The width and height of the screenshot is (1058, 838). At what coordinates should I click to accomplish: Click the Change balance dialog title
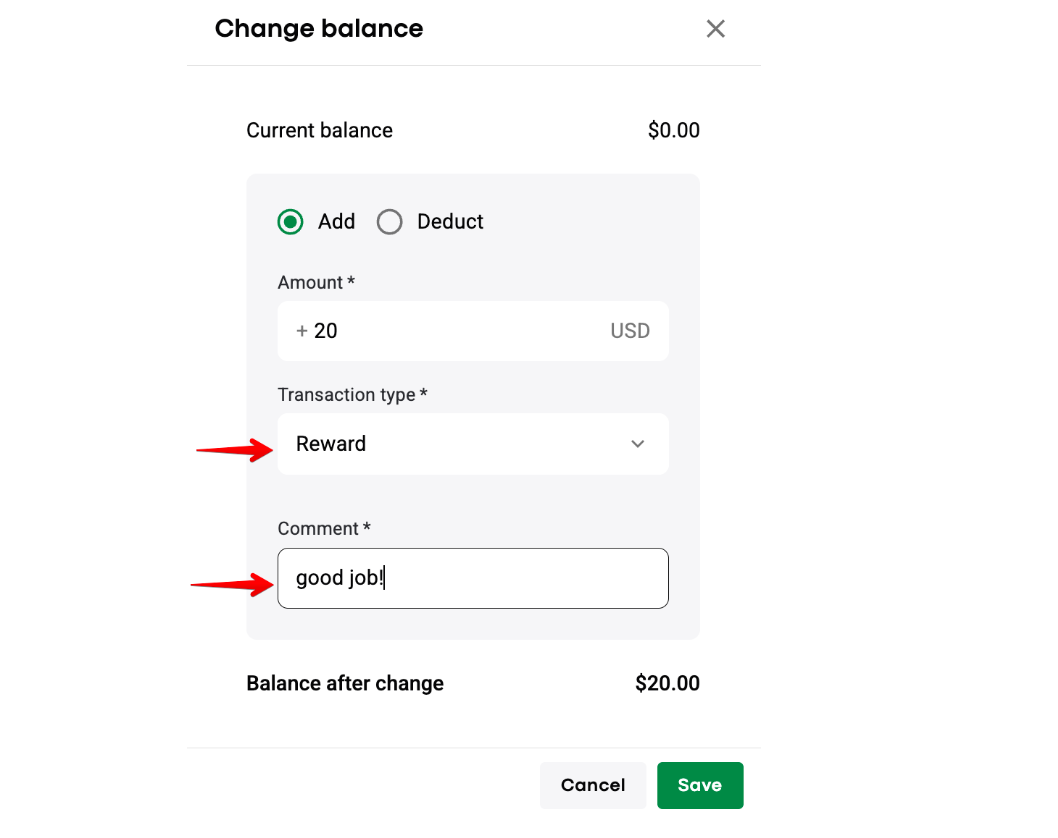[x=319, y=29]
